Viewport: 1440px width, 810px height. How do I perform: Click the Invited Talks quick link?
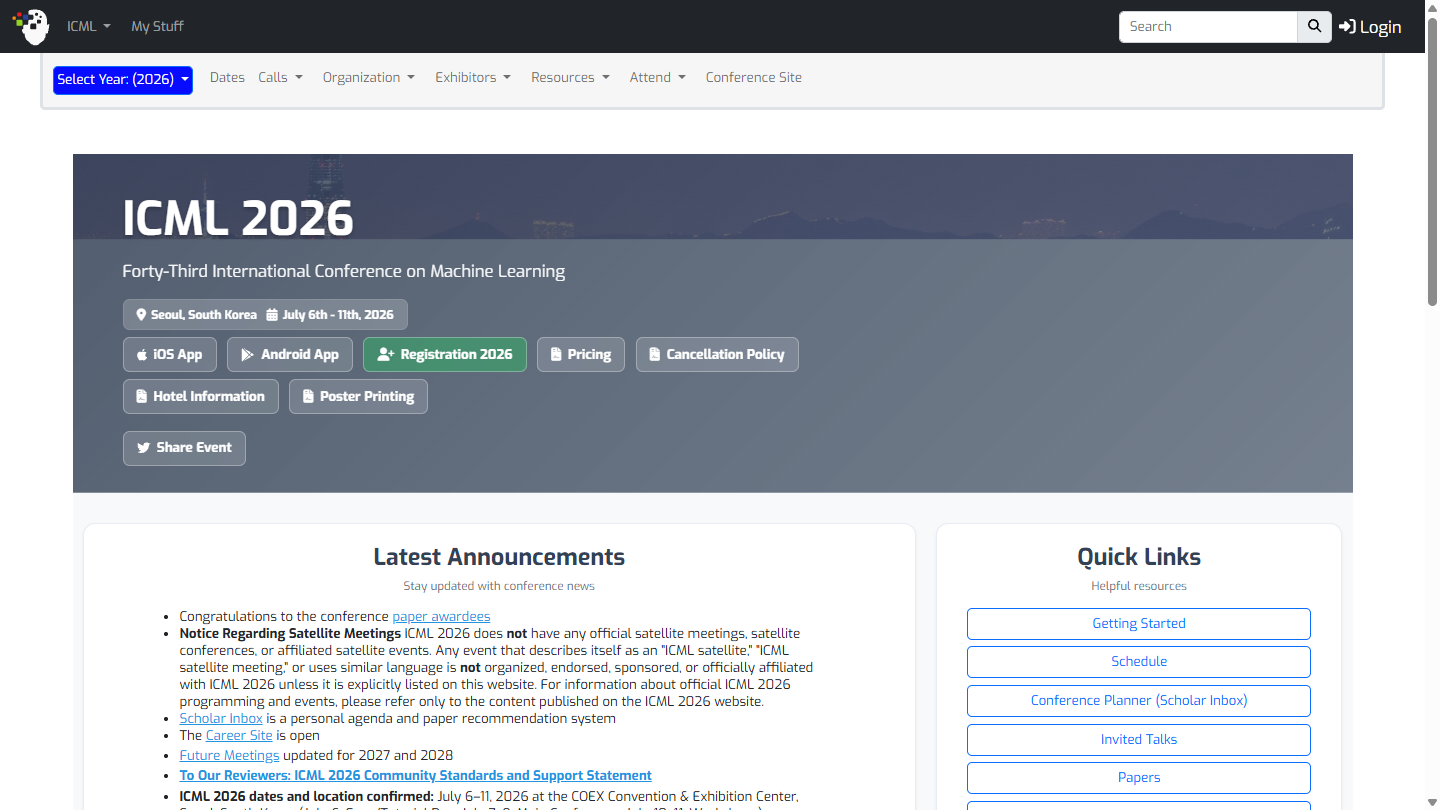tap(1139, 739)
